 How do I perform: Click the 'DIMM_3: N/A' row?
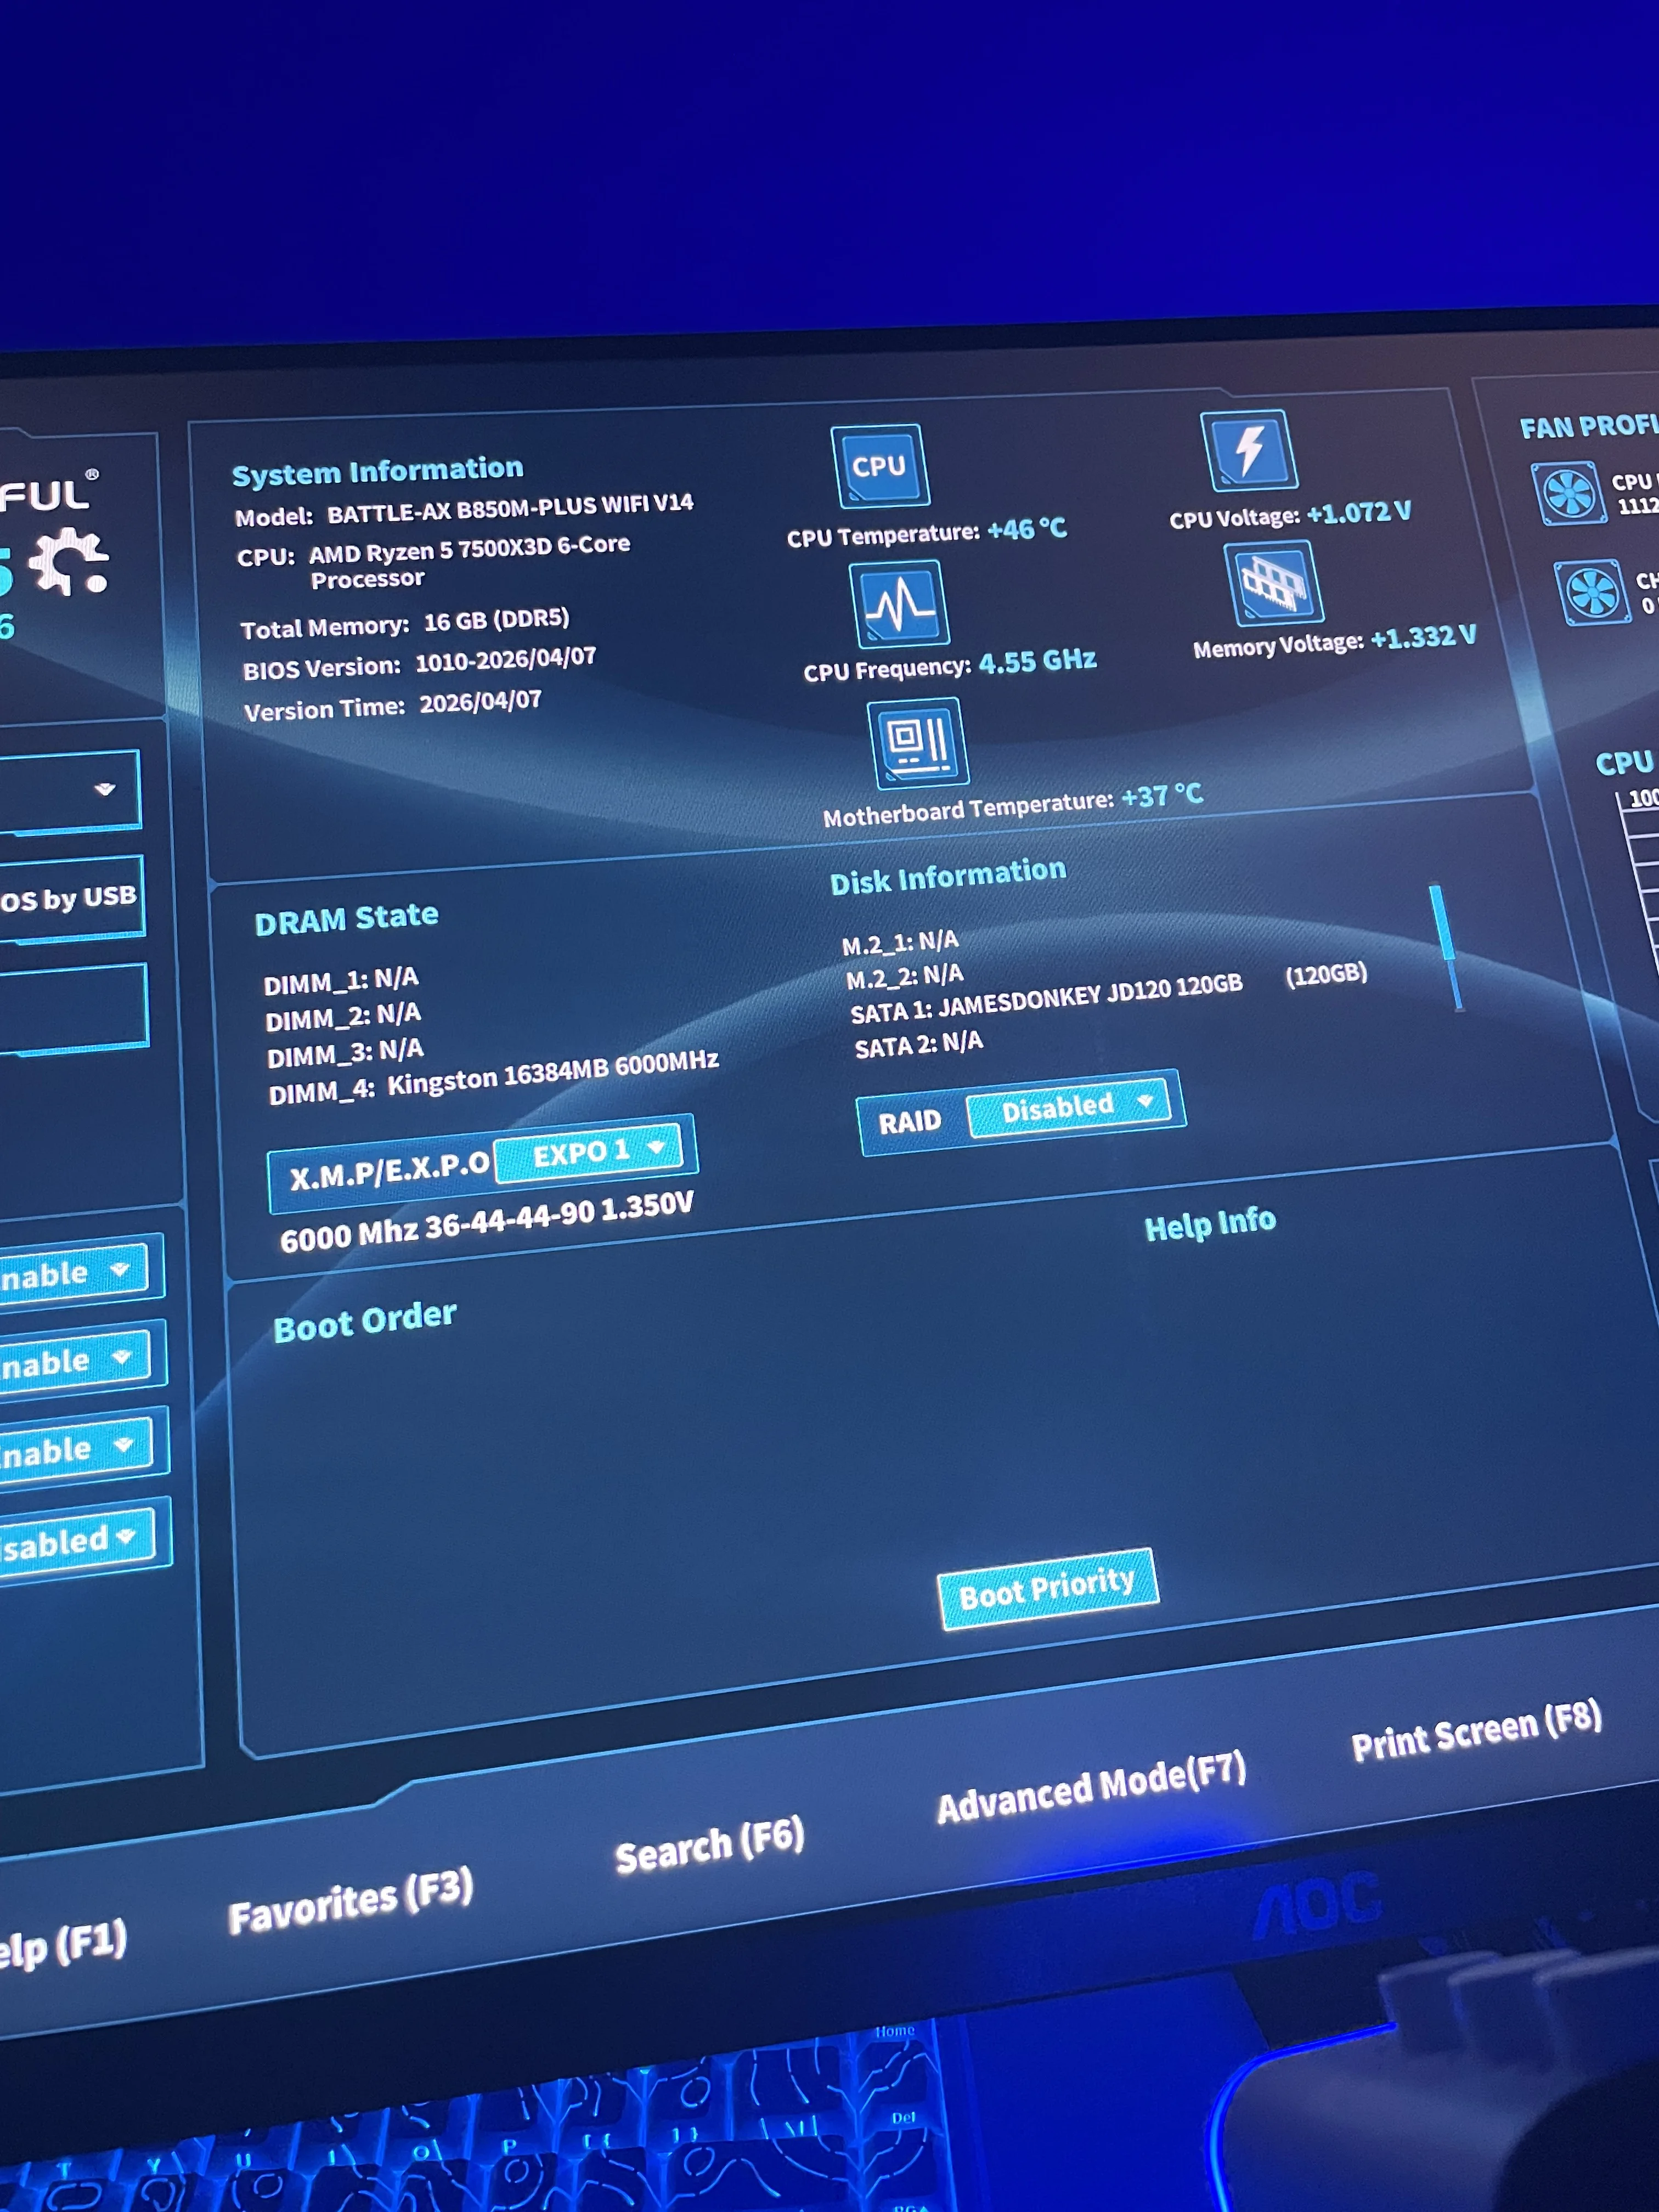(x=345, y=1053)
